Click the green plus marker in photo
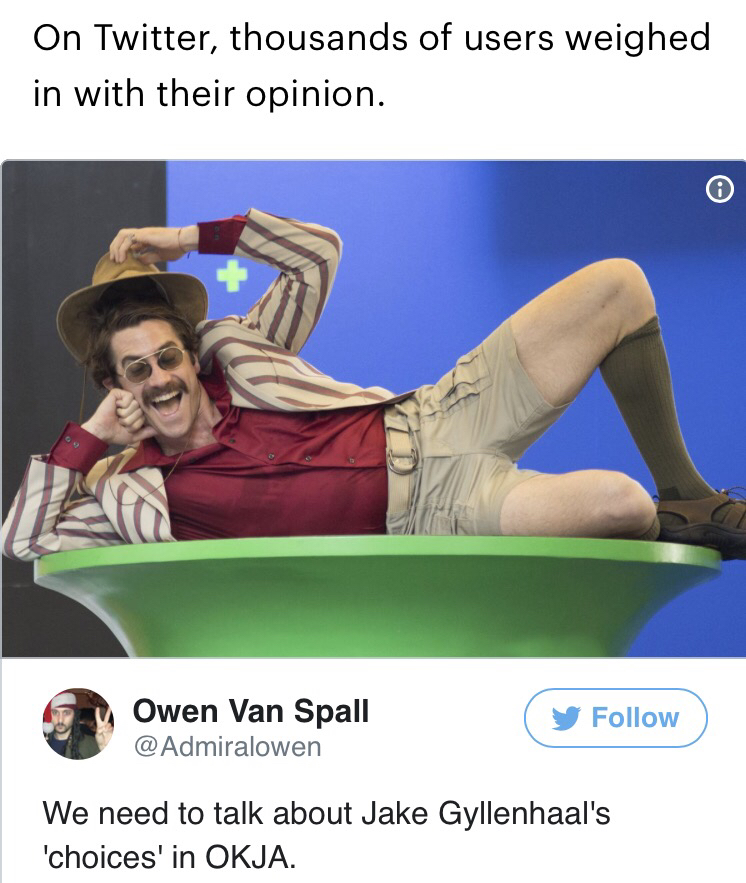The width and height of the screenshot is (746, 883). pyautogui.click(x=232, y=275)
